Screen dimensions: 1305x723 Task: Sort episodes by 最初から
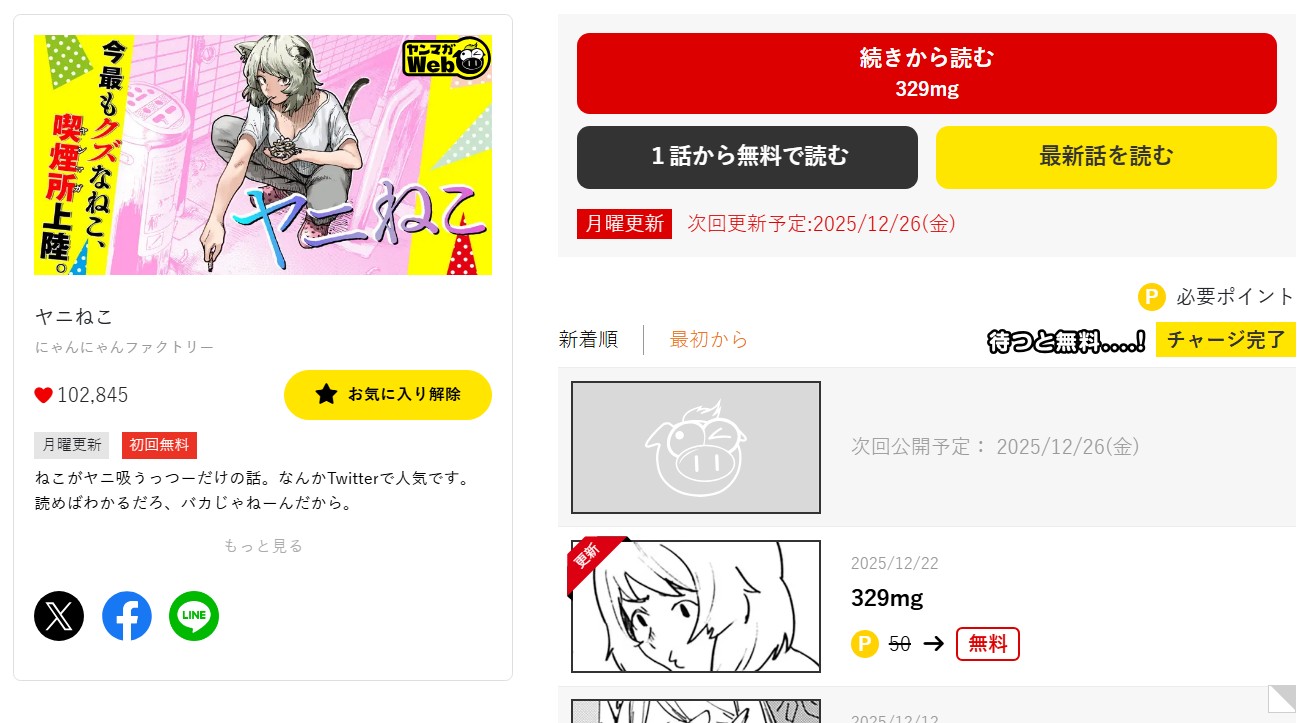(709, 340)
